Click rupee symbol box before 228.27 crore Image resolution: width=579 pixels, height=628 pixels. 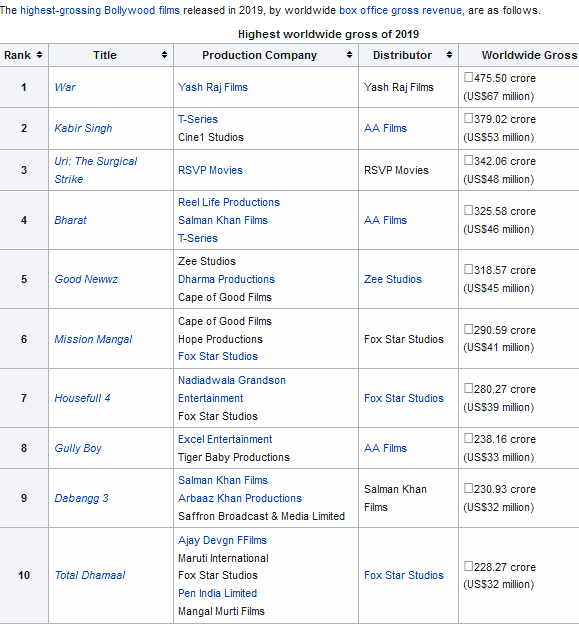[468, 566]
